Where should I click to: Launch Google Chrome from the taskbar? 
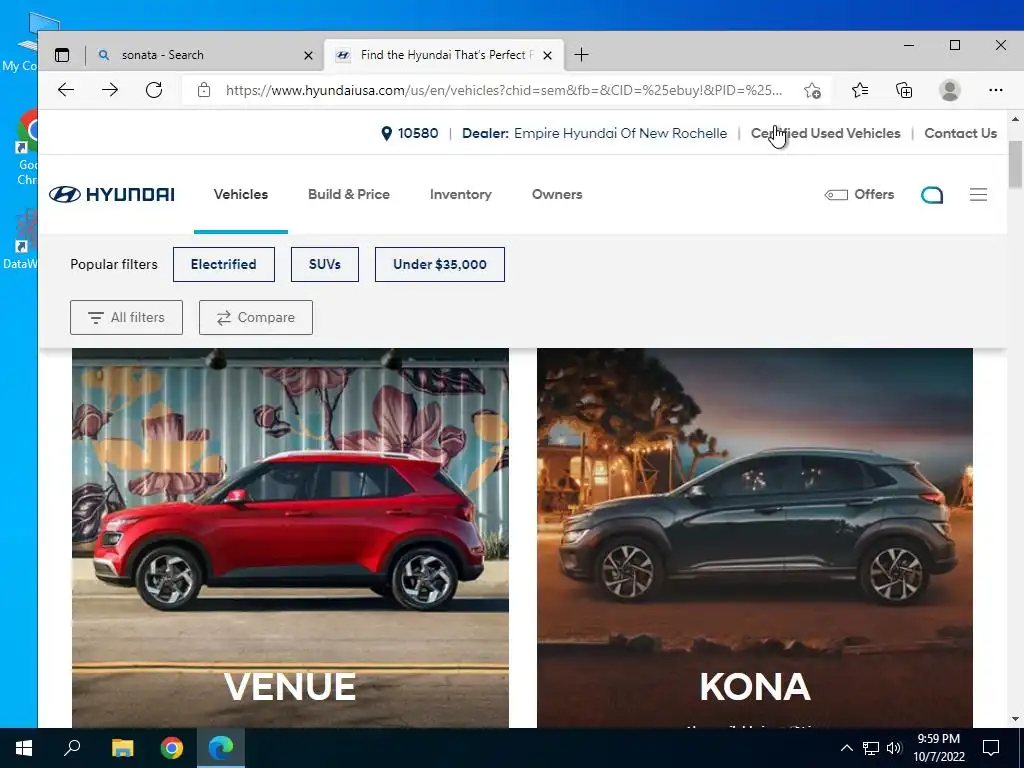pos(172,748)
